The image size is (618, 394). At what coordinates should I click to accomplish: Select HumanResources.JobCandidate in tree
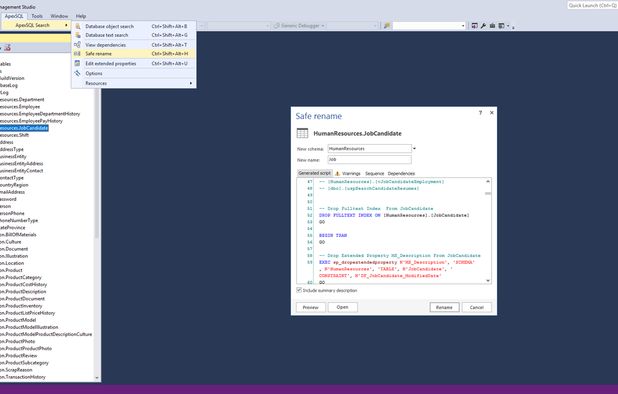[x=24, y=128]
